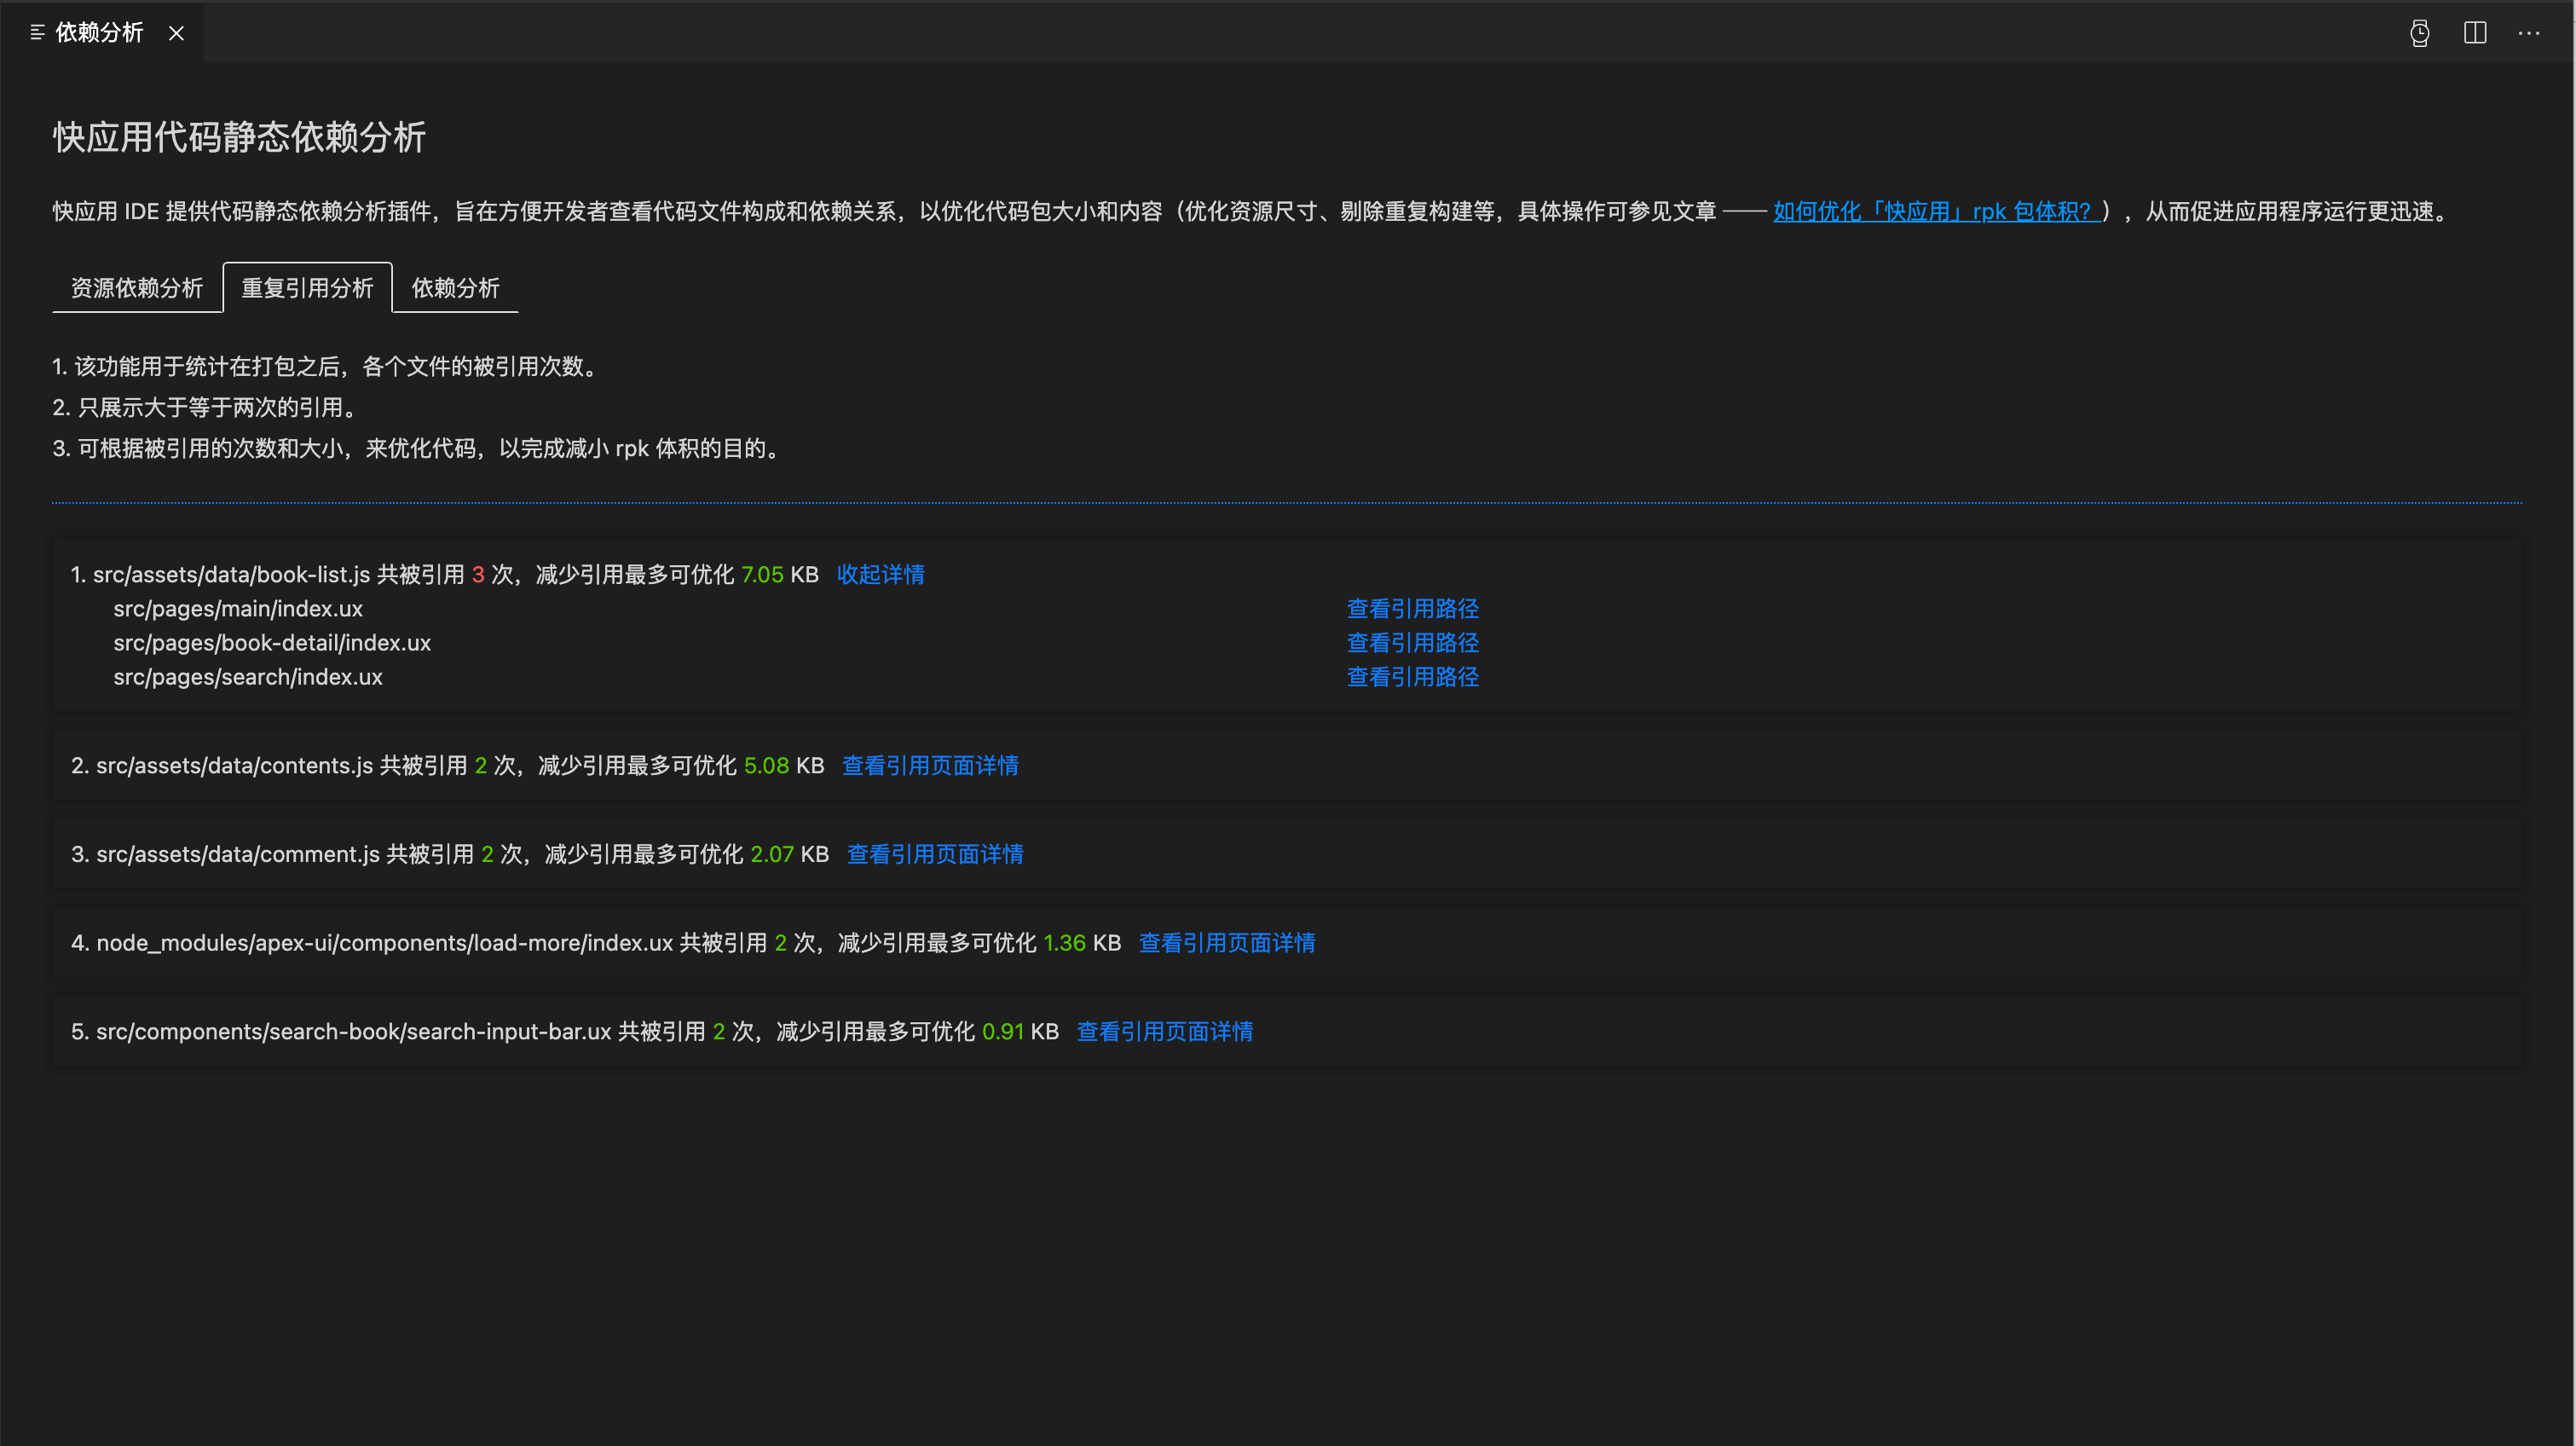Screen dimensions: 2576x1446
Task: Open the more actions ellipsis menu
Action: [2529, 33]
